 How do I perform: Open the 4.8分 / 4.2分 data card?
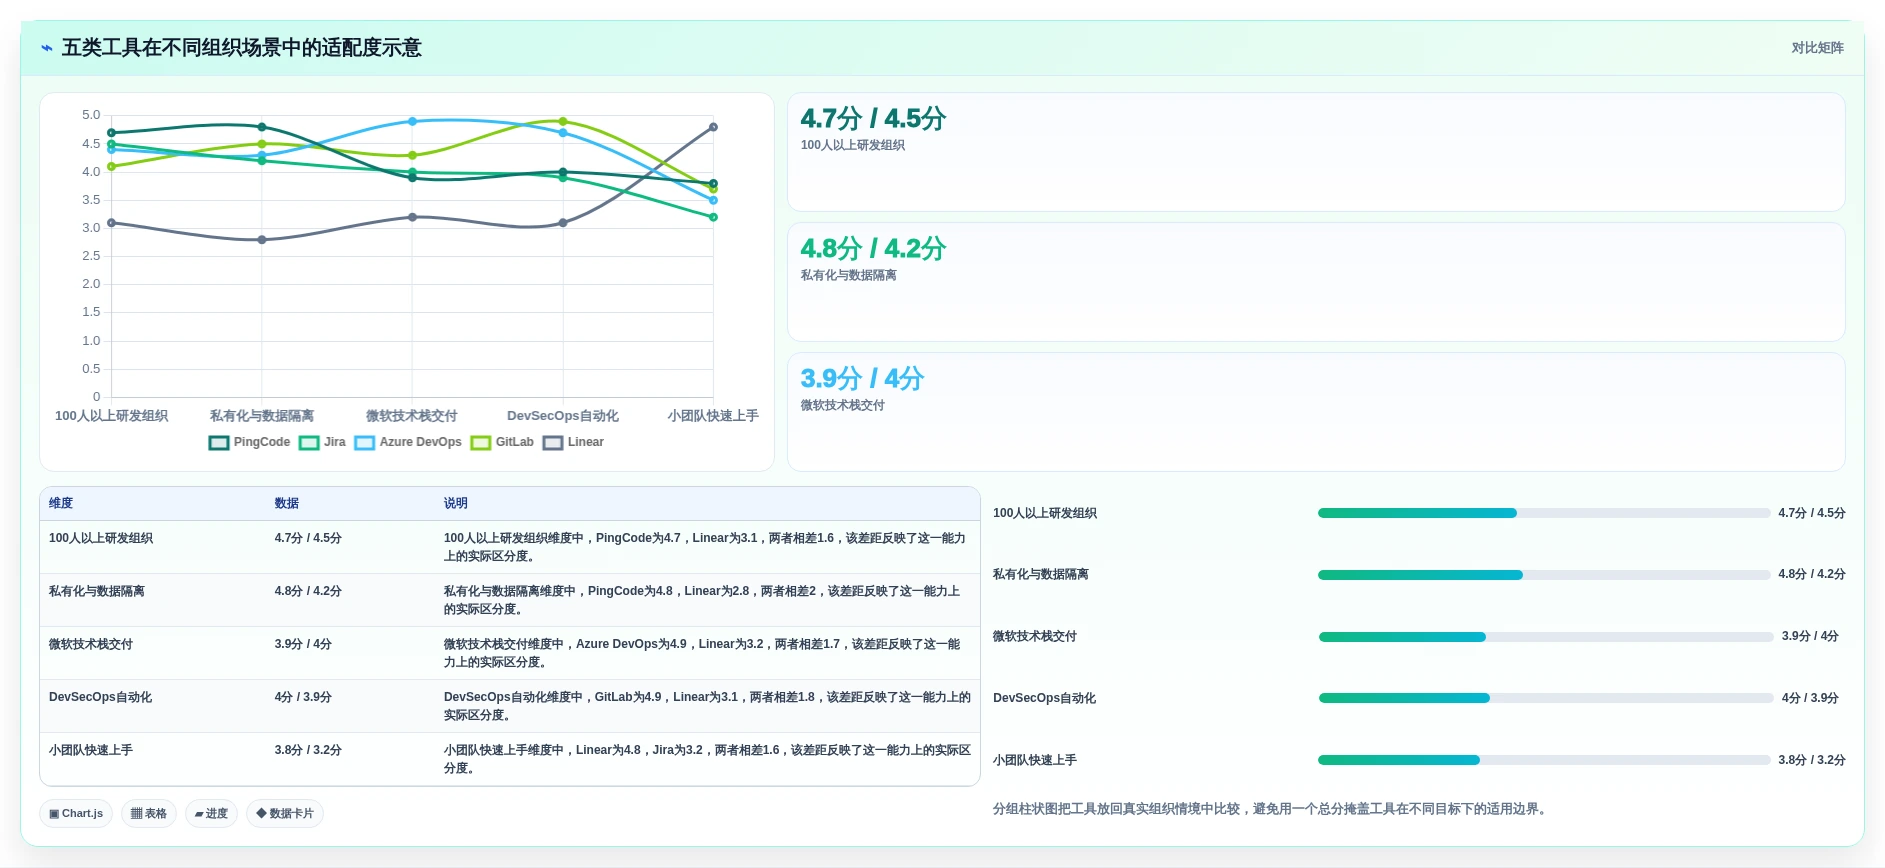pyautogui.click(x=1316, y=282)
